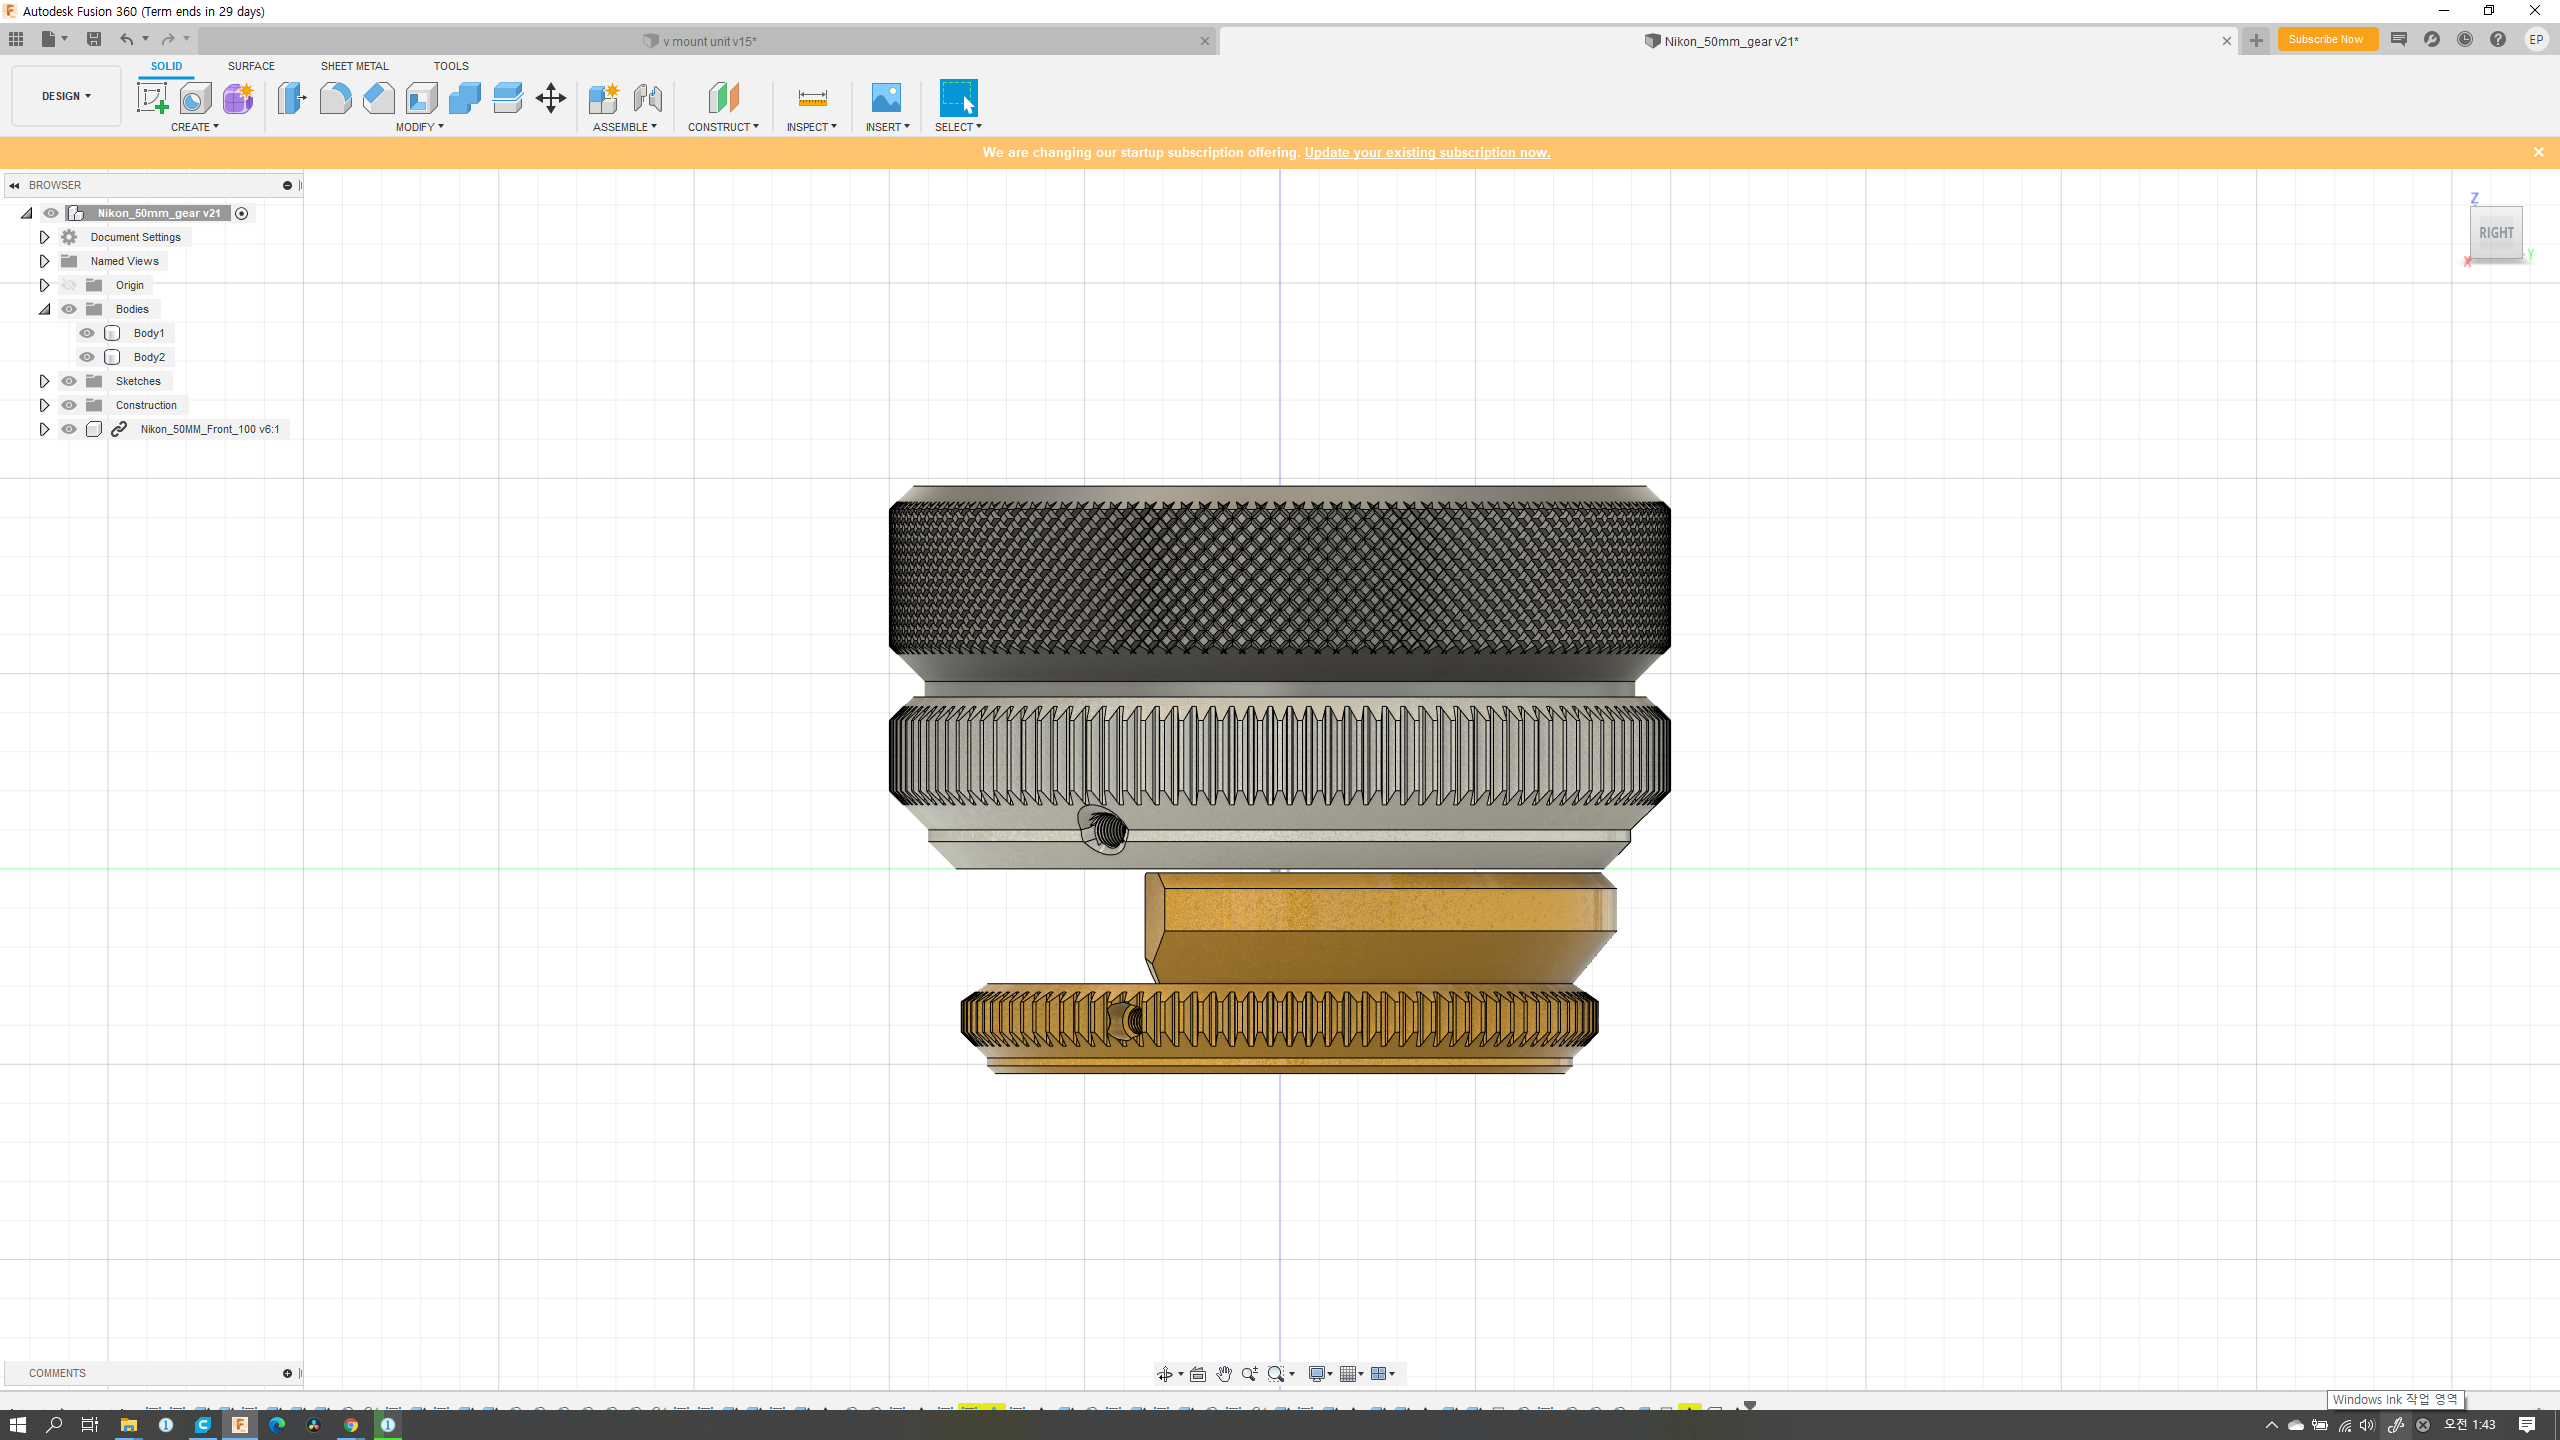Click the Subscribe Now button

(x=2326, y=40)
